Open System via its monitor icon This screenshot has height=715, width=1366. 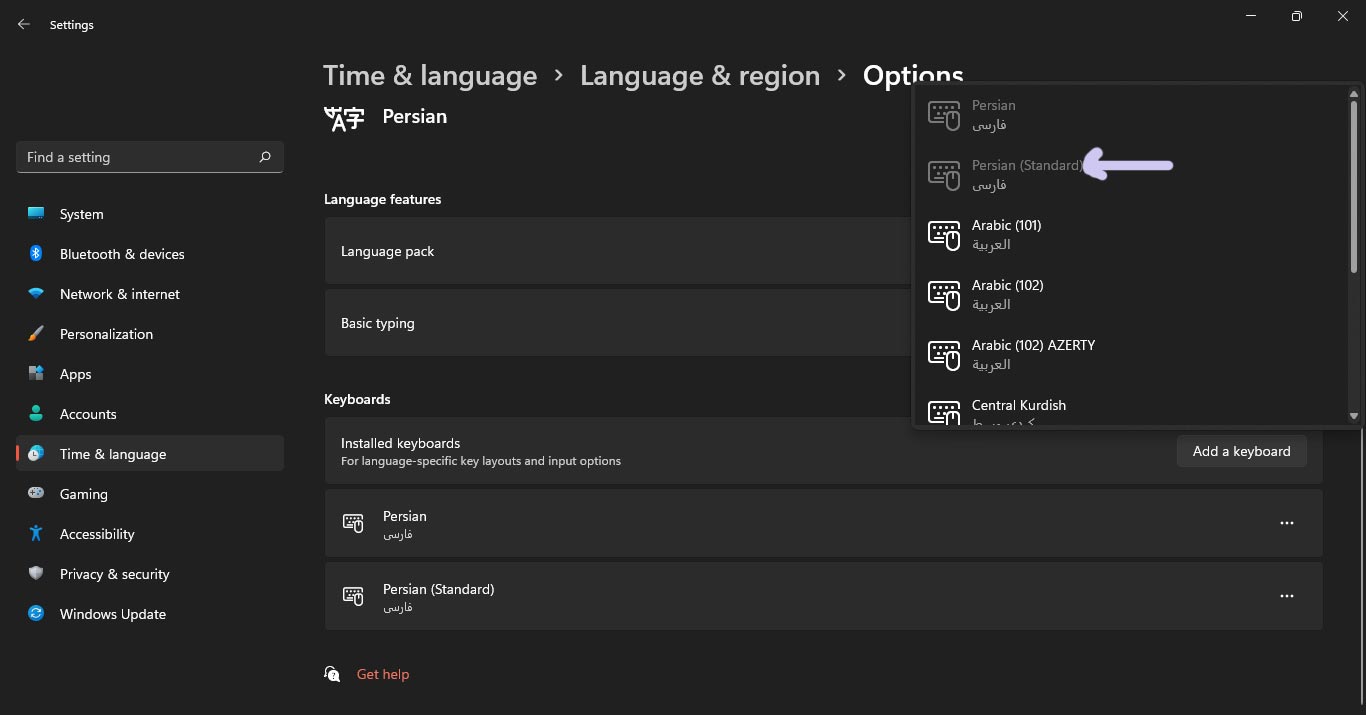(36, 214)
